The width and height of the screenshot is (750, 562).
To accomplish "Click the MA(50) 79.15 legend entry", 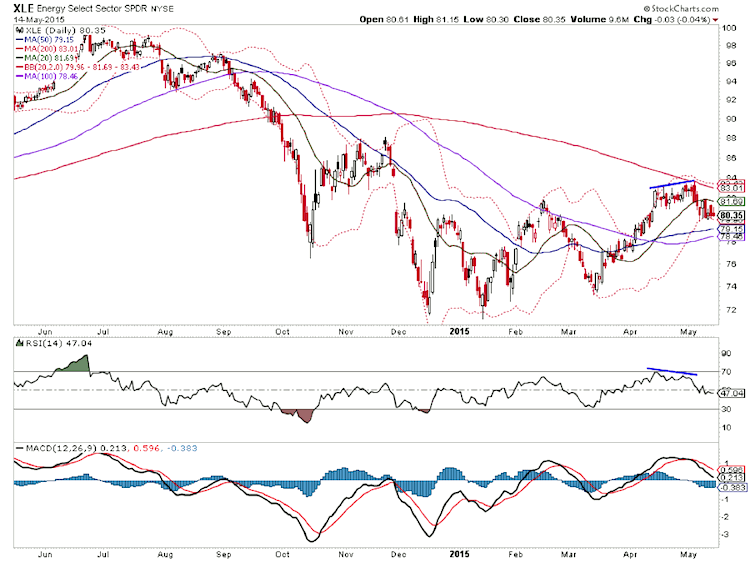I will (x=45, y=39).
